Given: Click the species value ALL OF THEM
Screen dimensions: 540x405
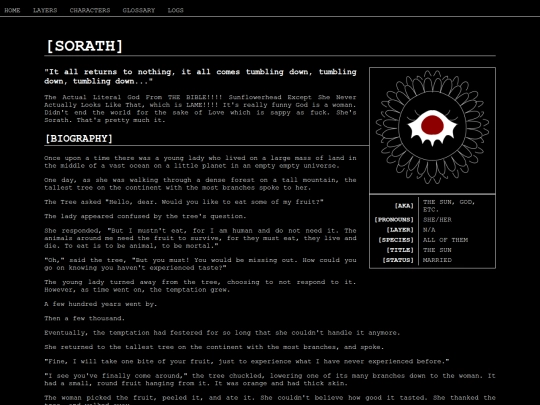Looking at the screenshot, I should (x=445, y=240).
